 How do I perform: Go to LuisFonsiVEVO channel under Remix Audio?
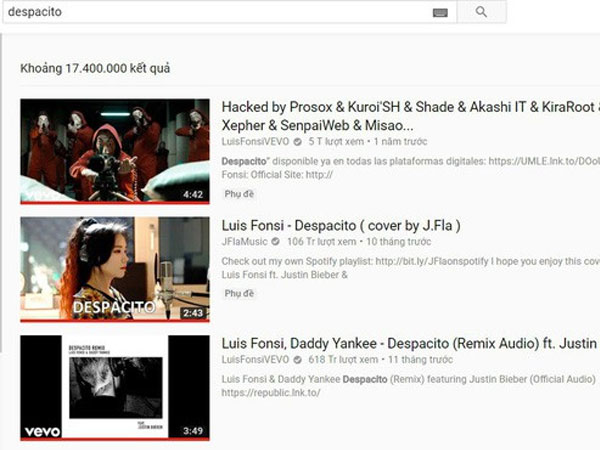pos(255,360)
